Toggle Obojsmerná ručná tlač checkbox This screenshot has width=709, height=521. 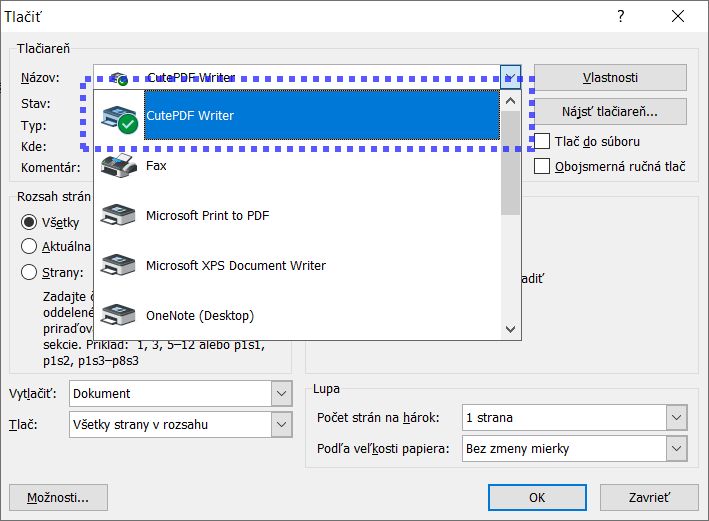pos(542,166)
